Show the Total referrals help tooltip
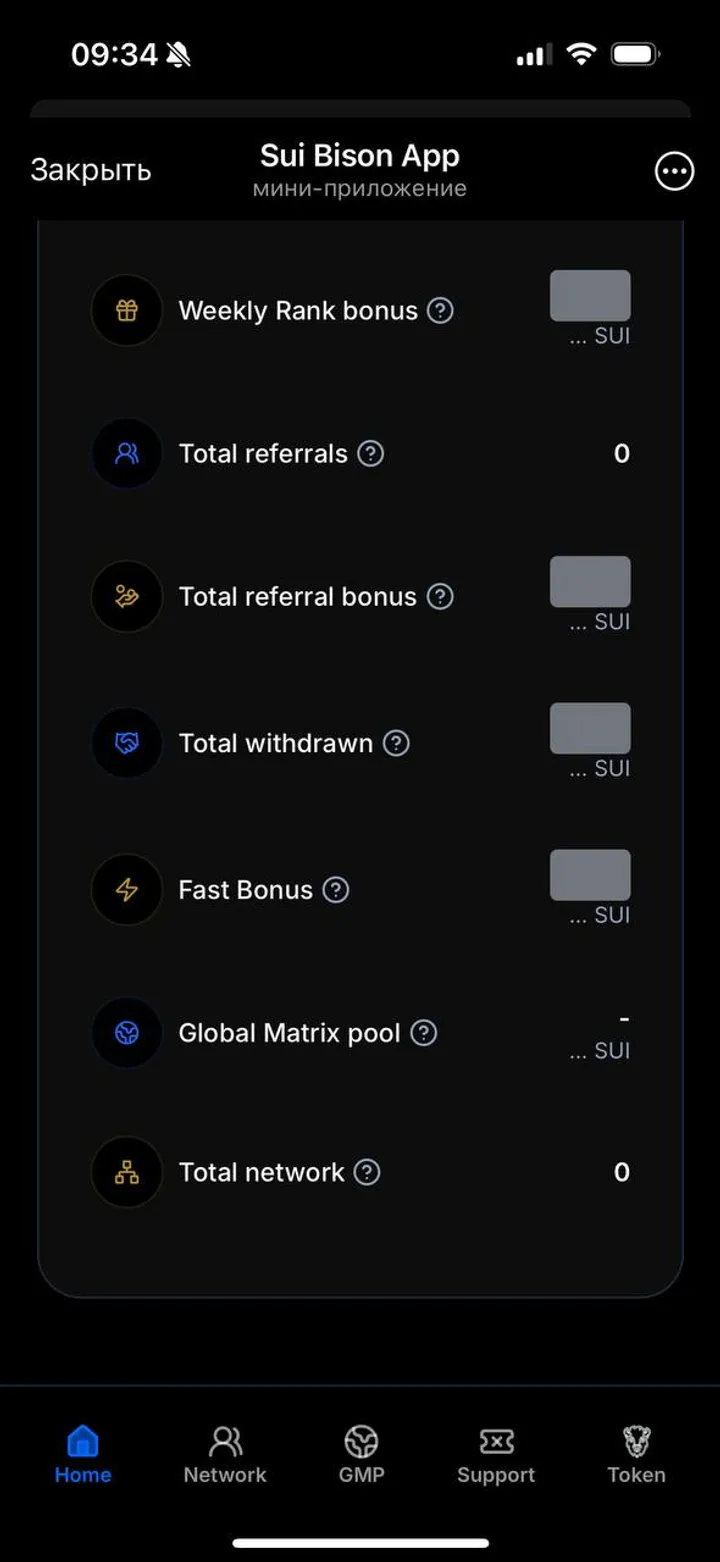The width and height of the screenshot is (720, 1562). point(371,454)
